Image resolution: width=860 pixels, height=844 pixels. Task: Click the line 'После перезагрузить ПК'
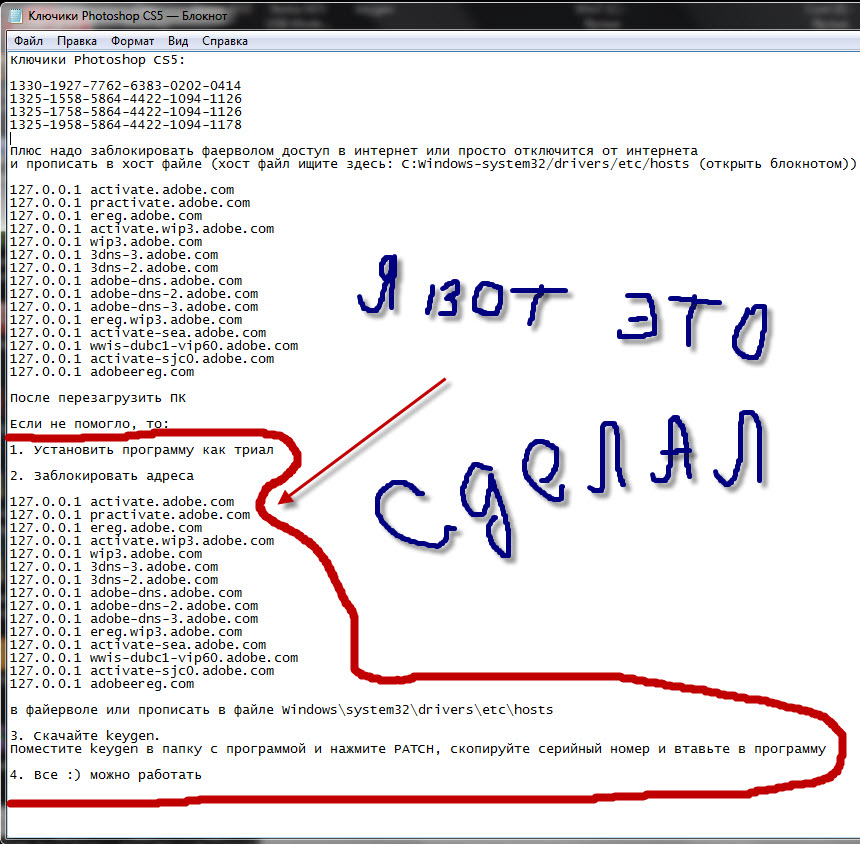98,398
